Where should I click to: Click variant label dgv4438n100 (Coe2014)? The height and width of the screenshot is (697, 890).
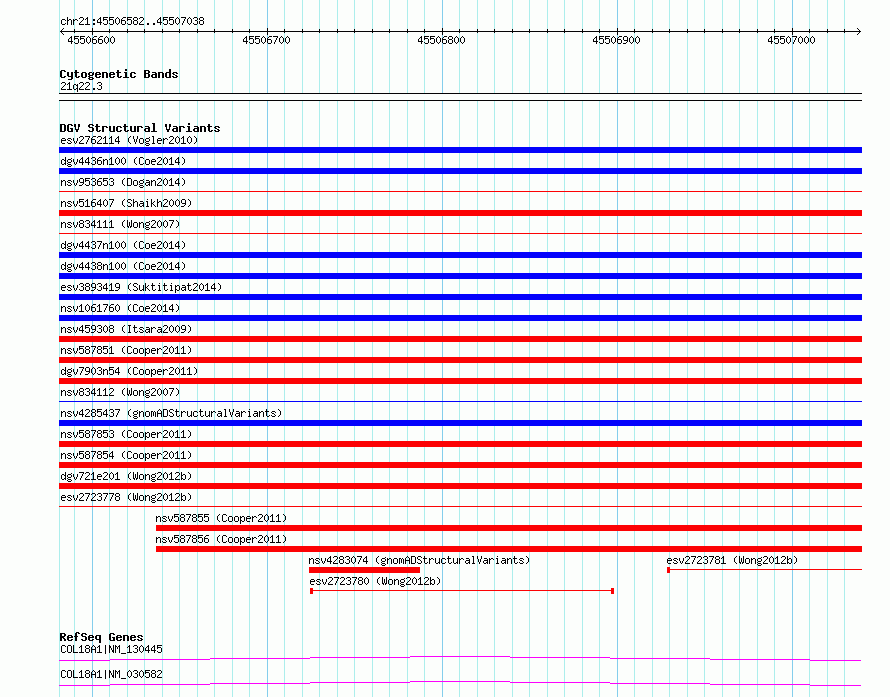coord(123,266)
